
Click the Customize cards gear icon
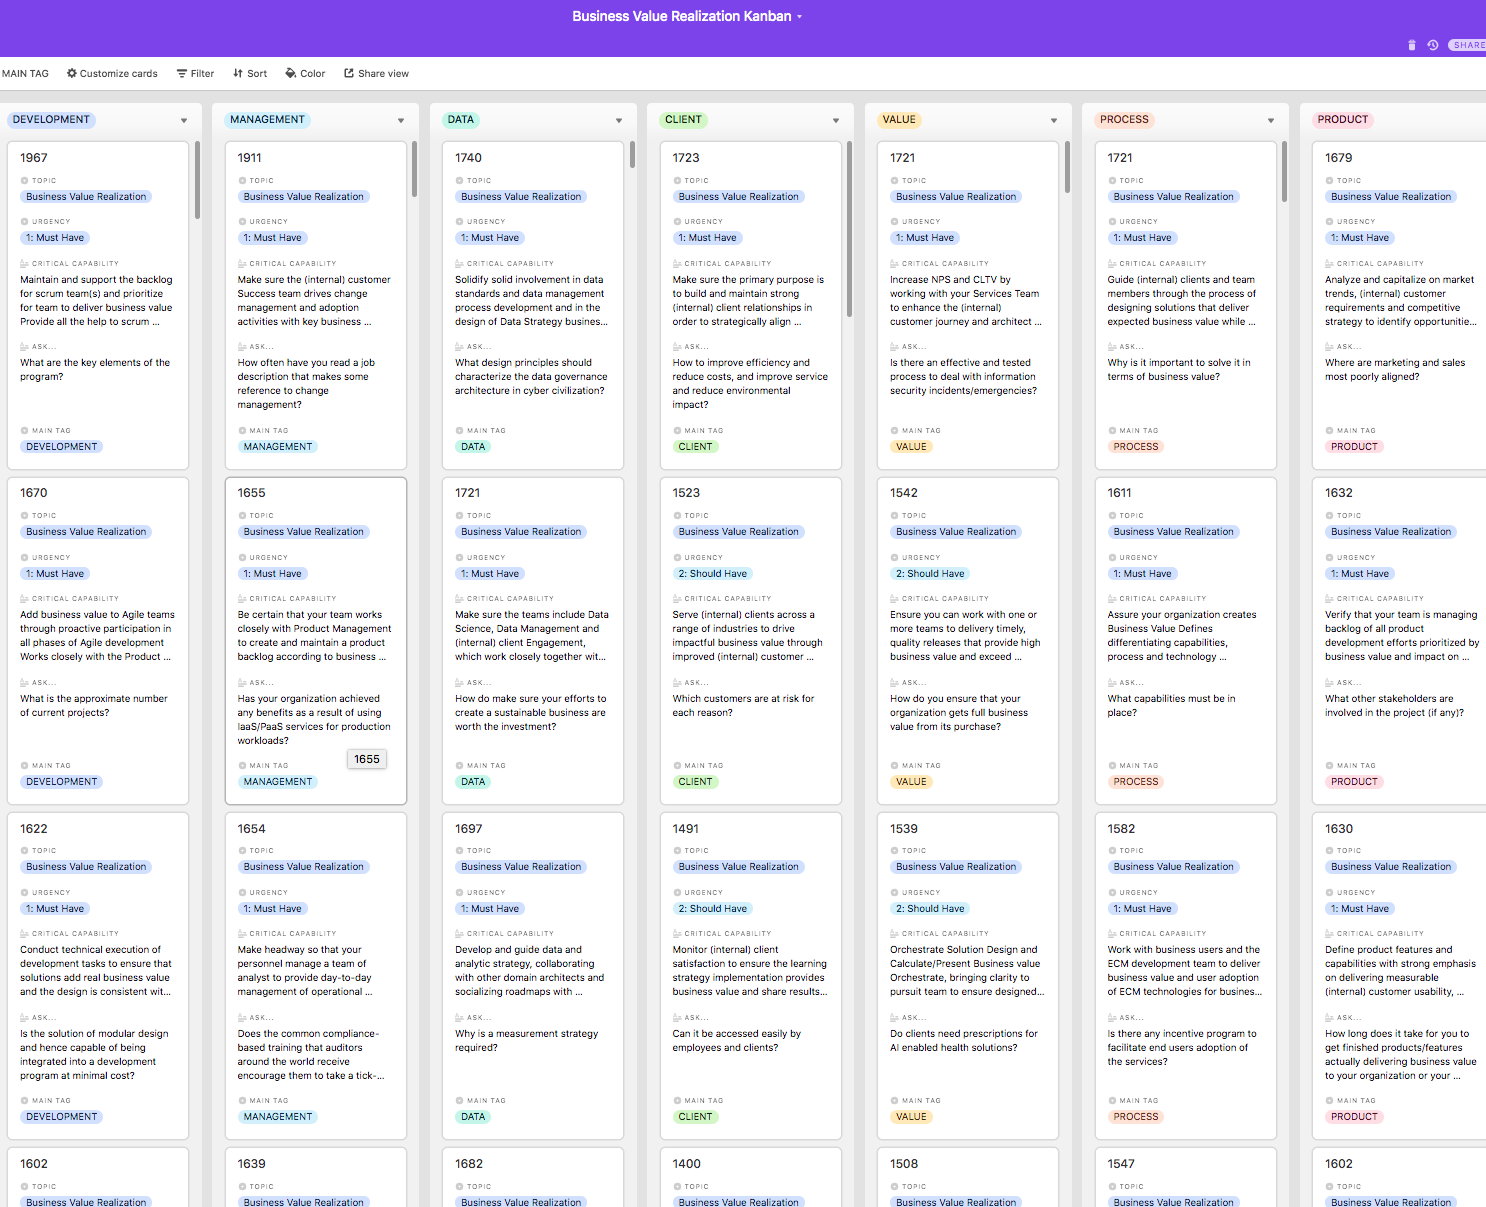click(72, 73)
